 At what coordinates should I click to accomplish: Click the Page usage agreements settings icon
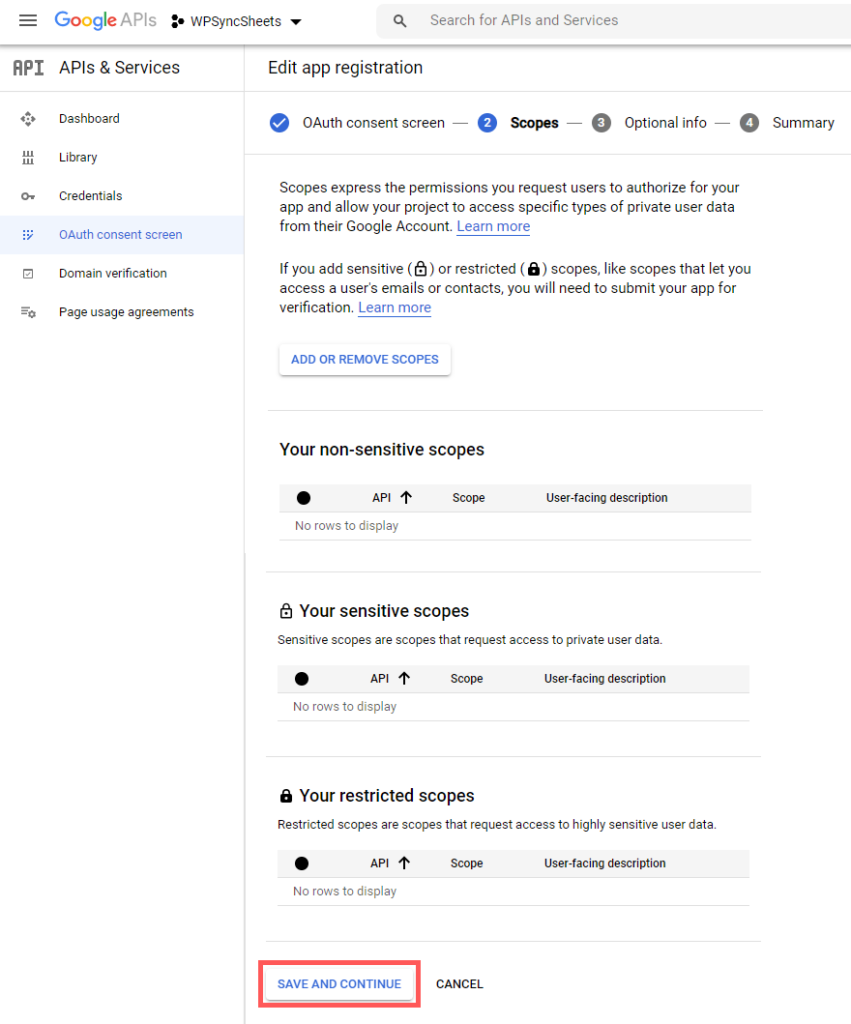27,312
